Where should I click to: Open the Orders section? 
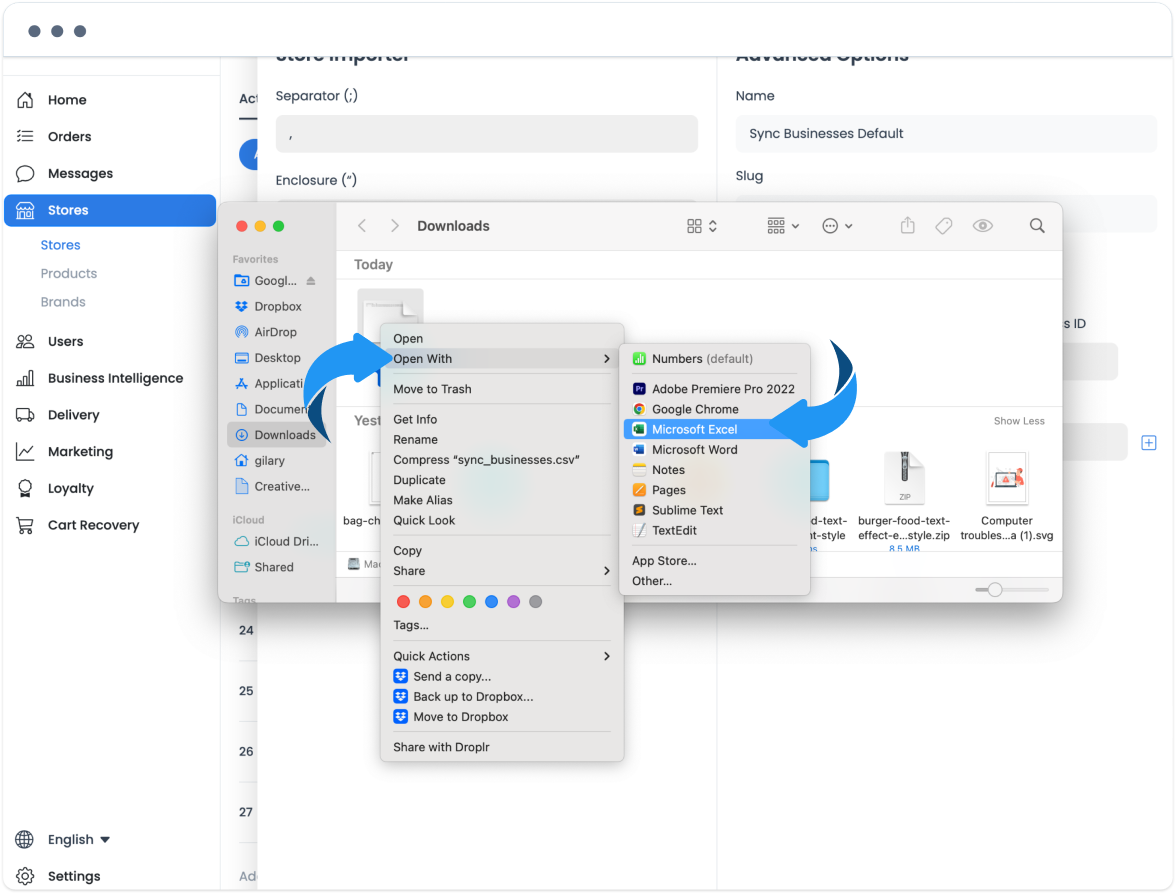(x=69, y=137)
